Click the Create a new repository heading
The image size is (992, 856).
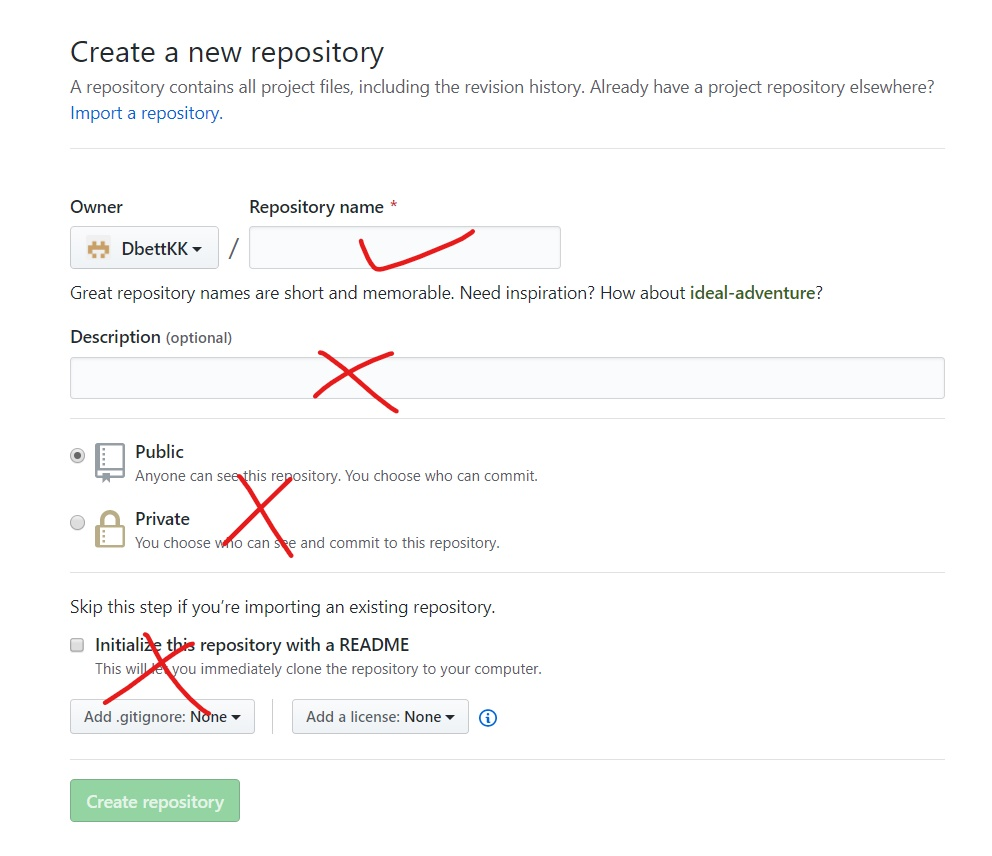[x=227, y=52]
